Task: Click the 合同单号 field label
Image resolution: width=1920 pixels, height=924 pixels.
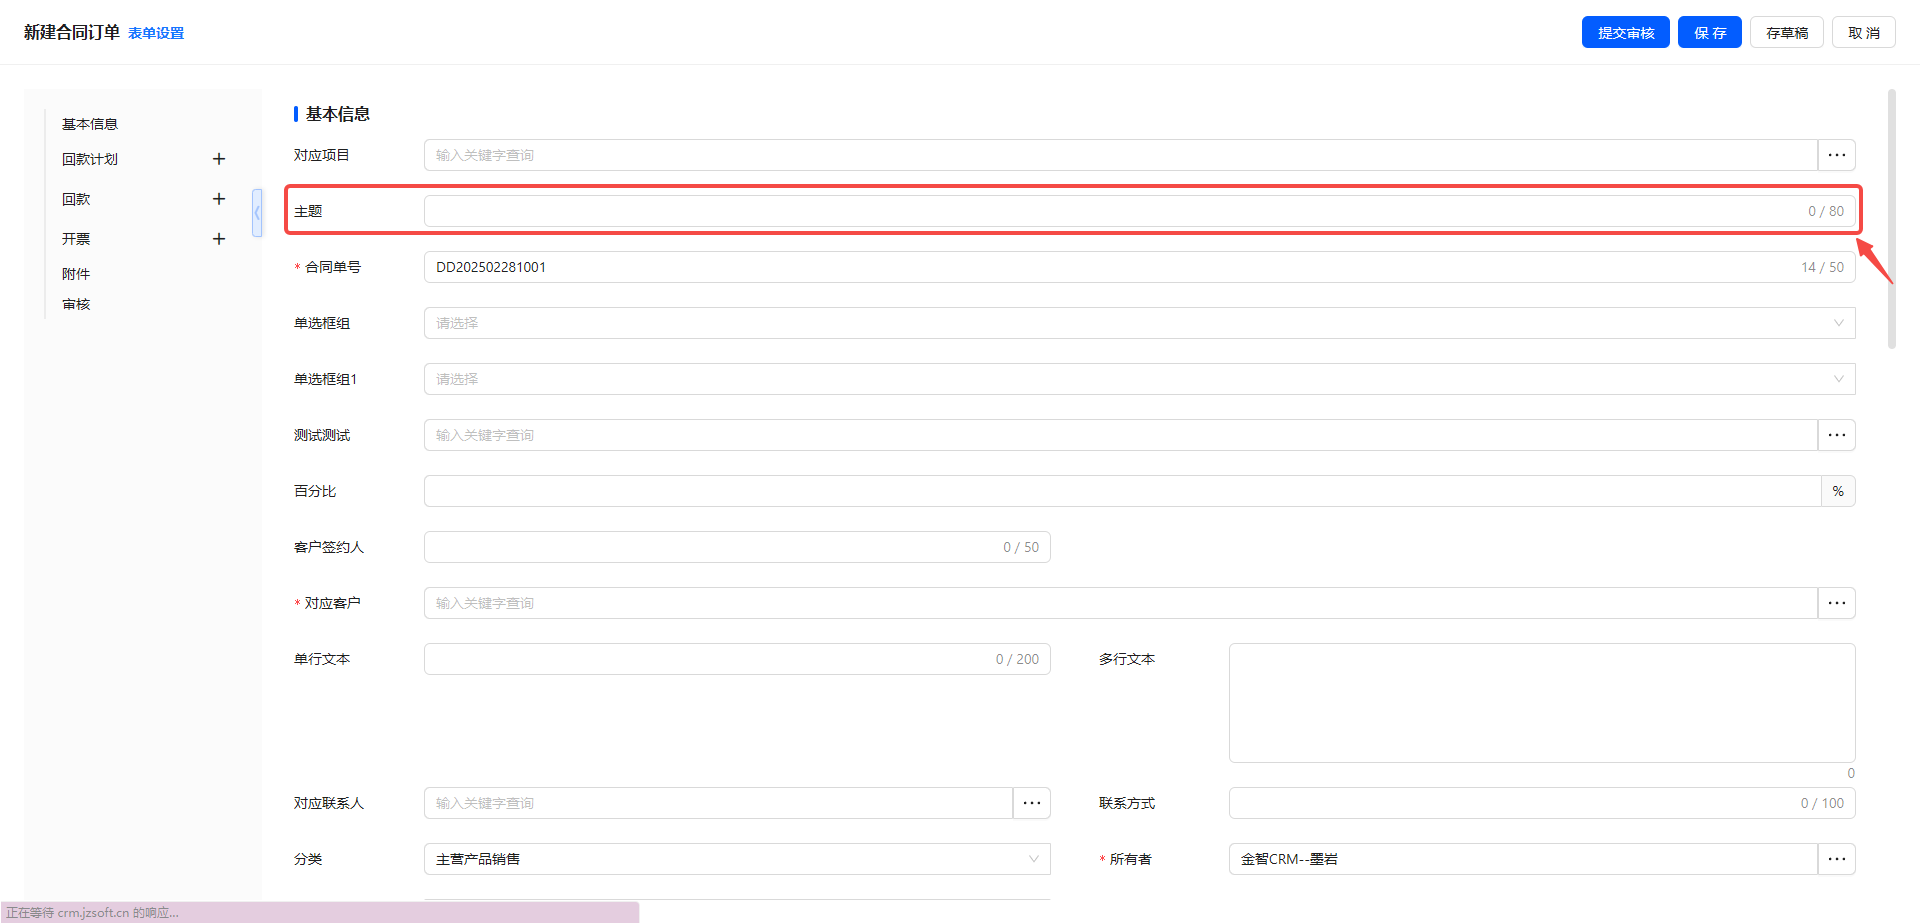Action: (333, 267)
